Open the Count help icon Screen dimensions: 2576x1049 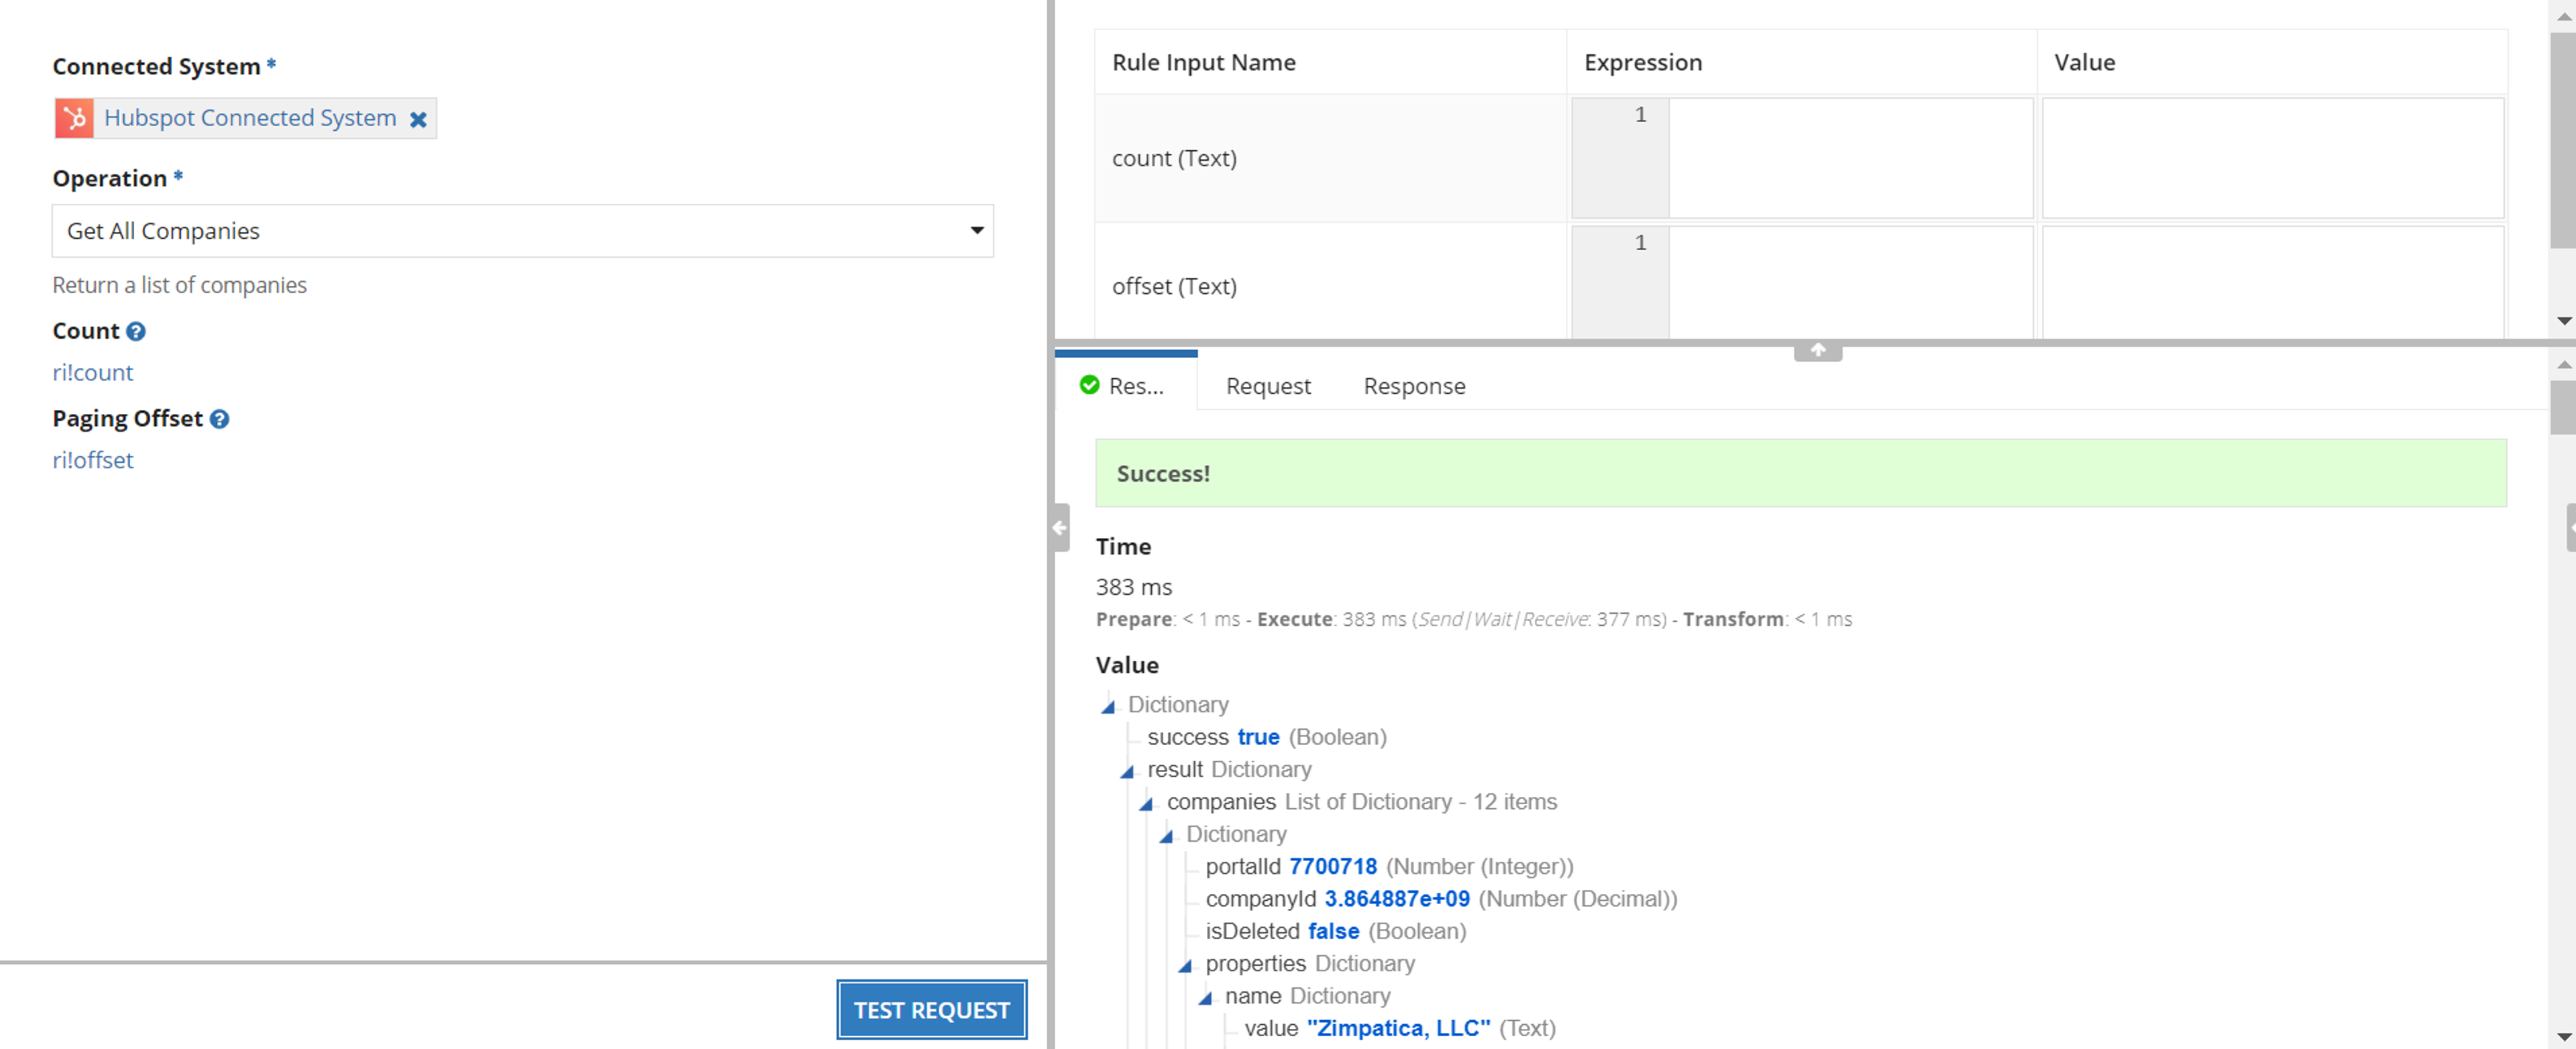click(136, 331)
